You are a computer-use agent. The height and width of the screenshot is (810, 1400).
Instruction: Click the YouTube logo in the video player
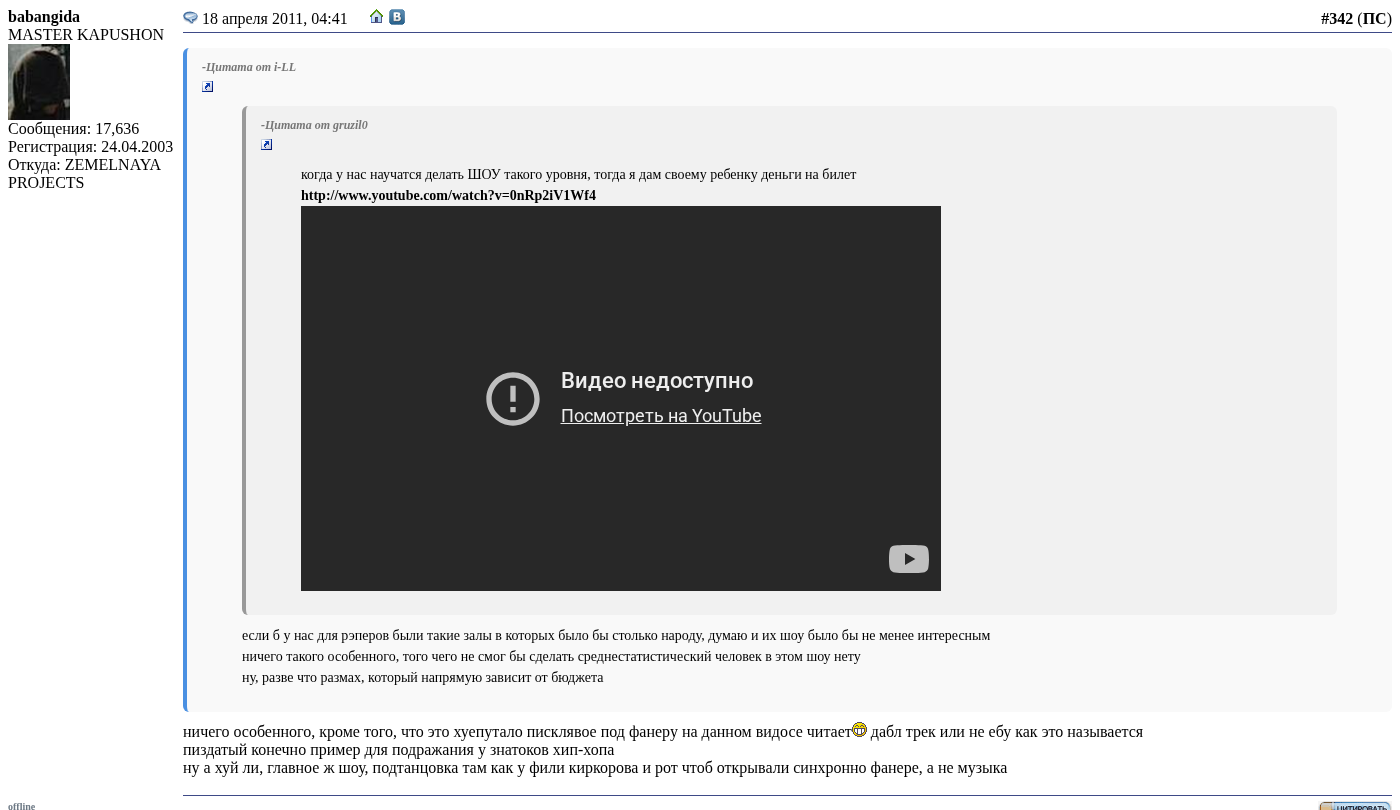tap(908, 559)
